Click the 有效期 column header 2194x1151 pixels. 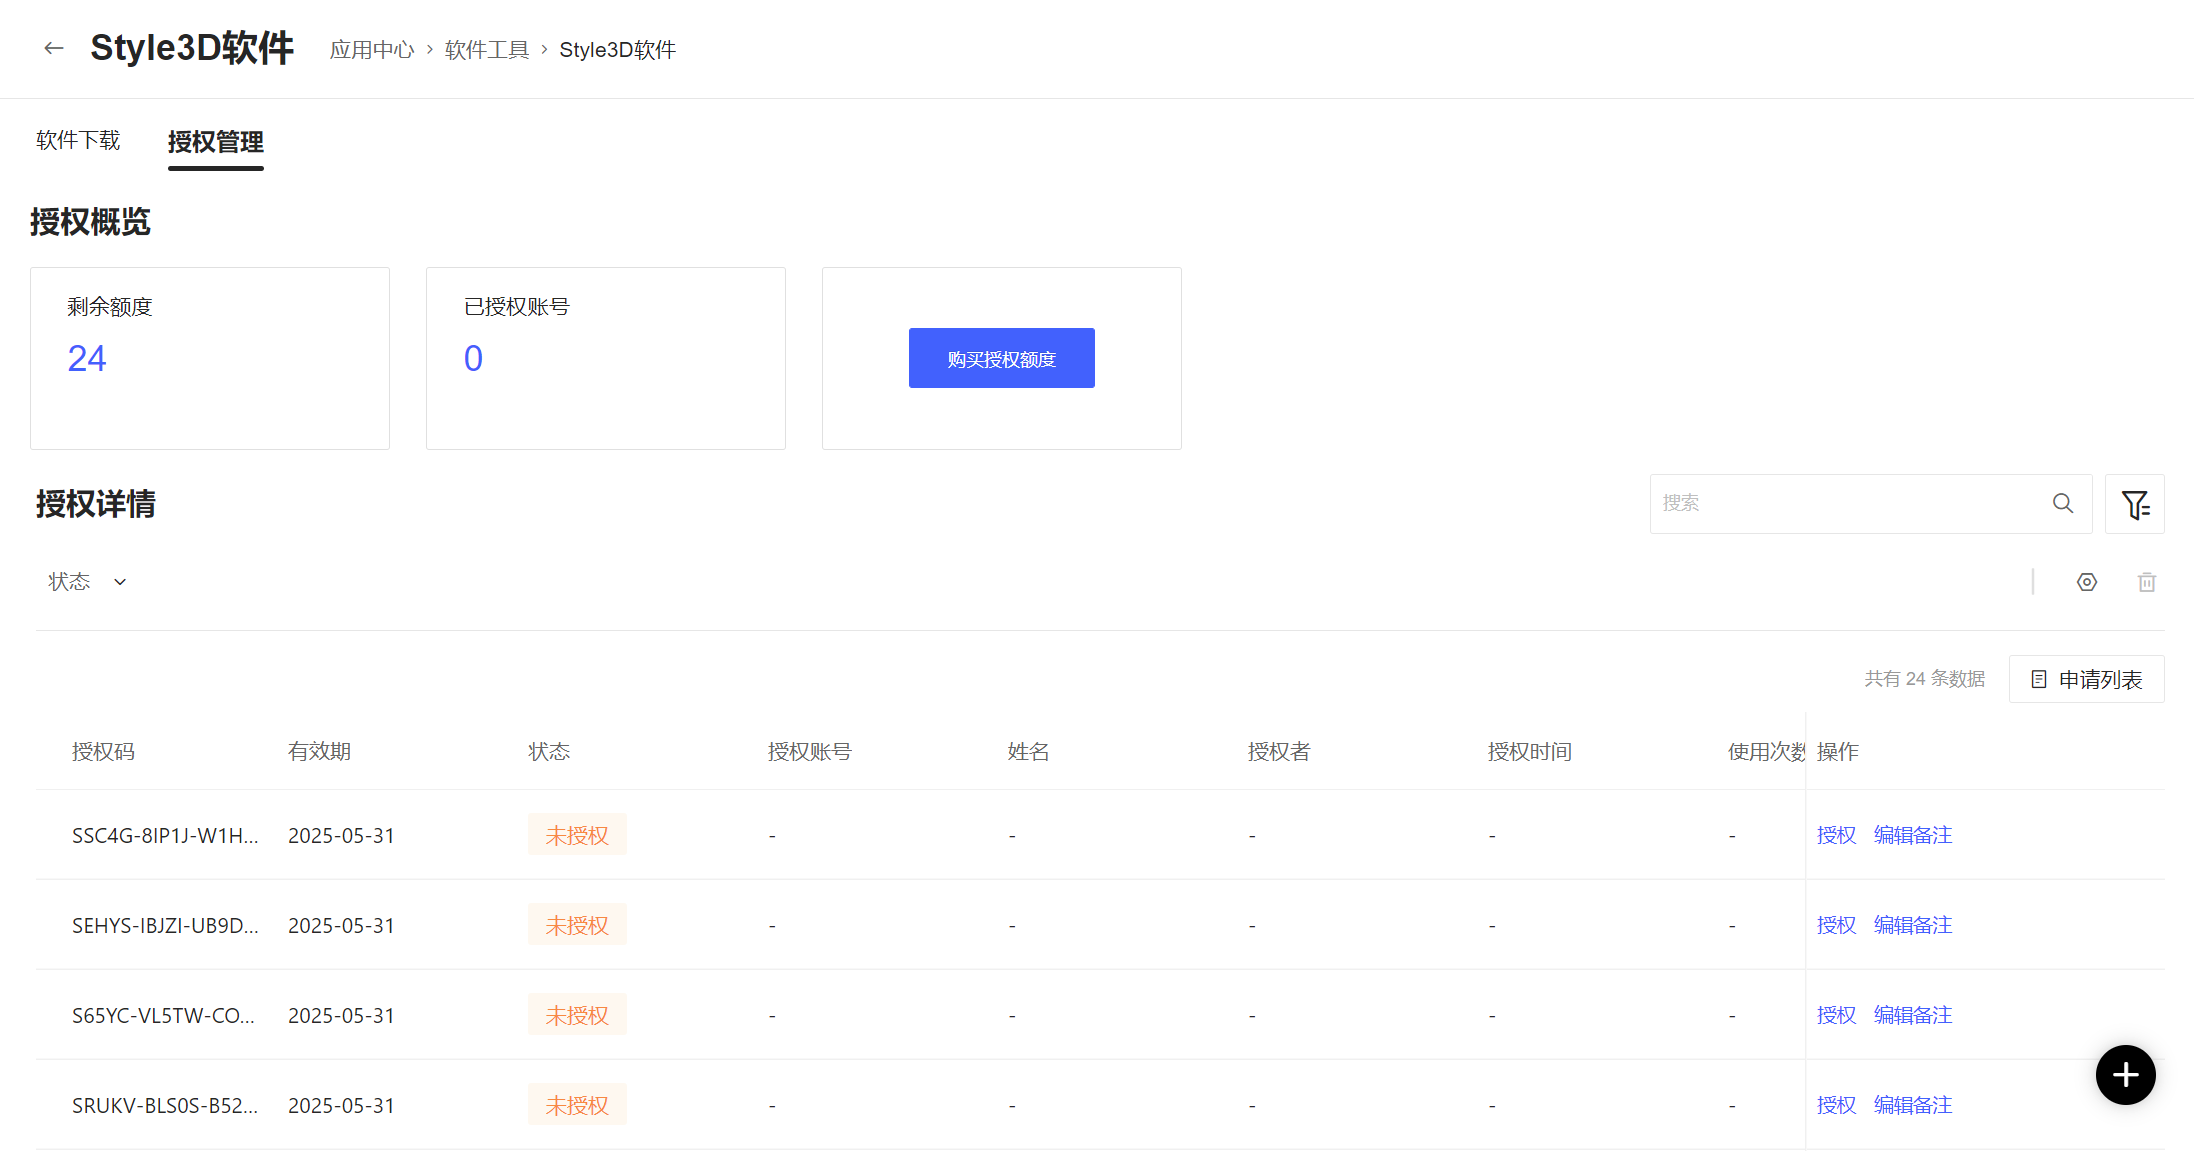coord(319,752)
